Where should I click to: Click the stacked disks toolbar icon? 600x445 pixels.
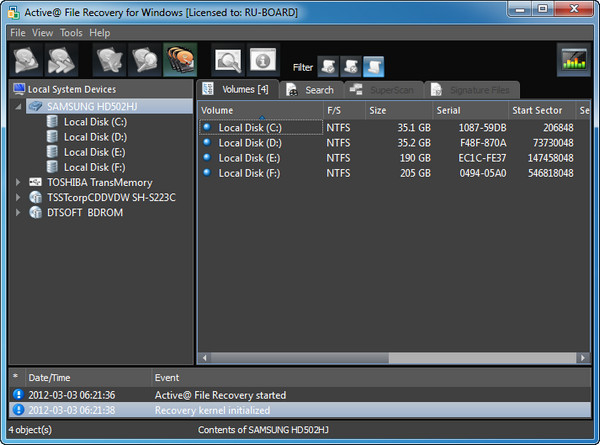point(180,61)
